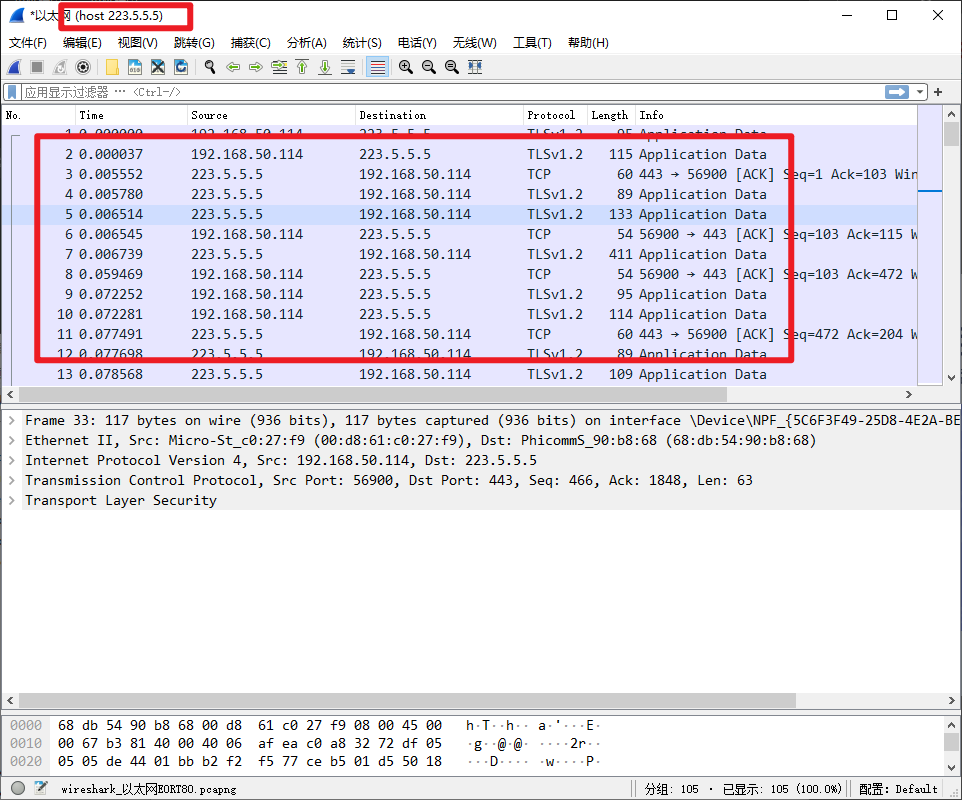Image resolution: width=962 pixels, height=800 pixels.
Task: Open the 统计(S) menu
Action: [362, 42]
